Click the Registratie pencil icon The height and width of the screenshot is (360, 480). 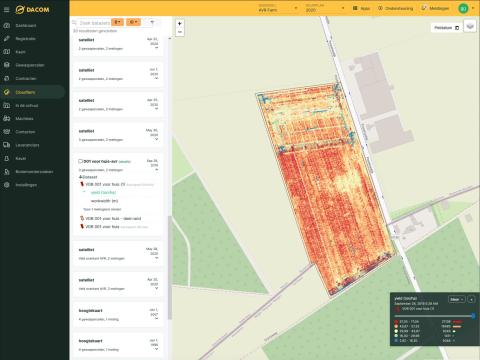pos(7,39)
